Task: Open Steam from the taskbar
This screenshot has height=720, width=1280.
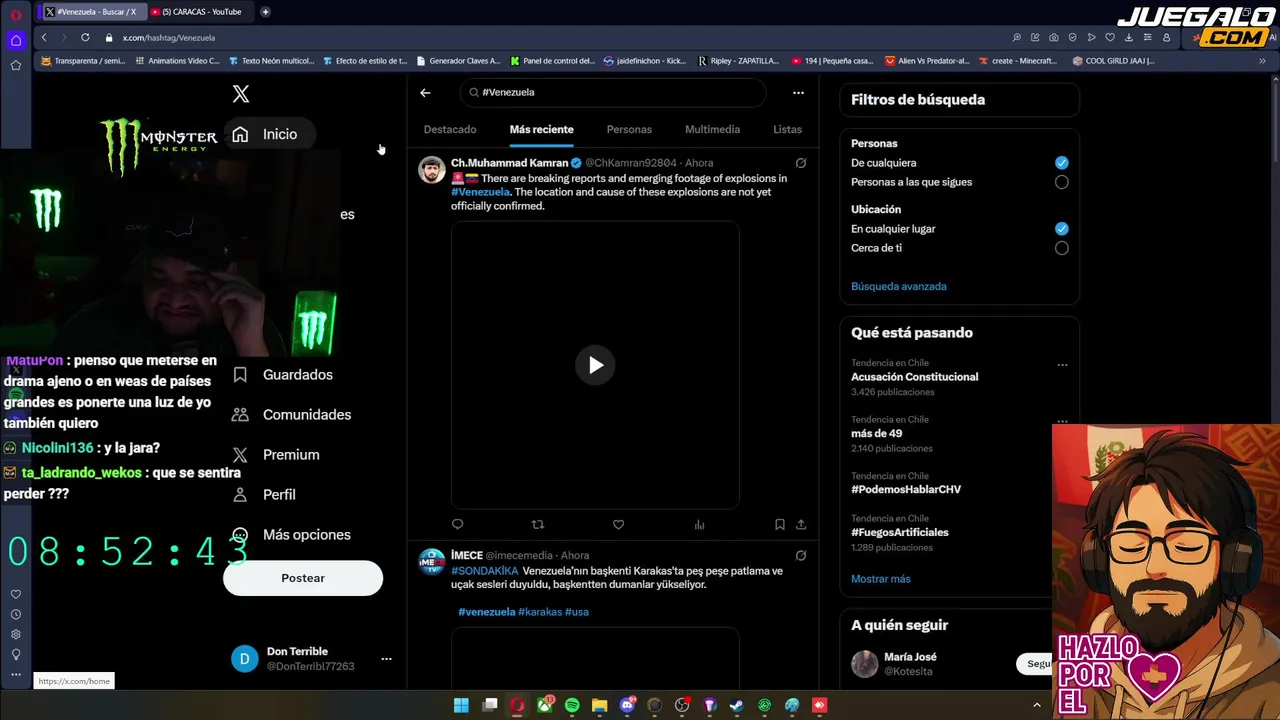Action: (737, 705)
